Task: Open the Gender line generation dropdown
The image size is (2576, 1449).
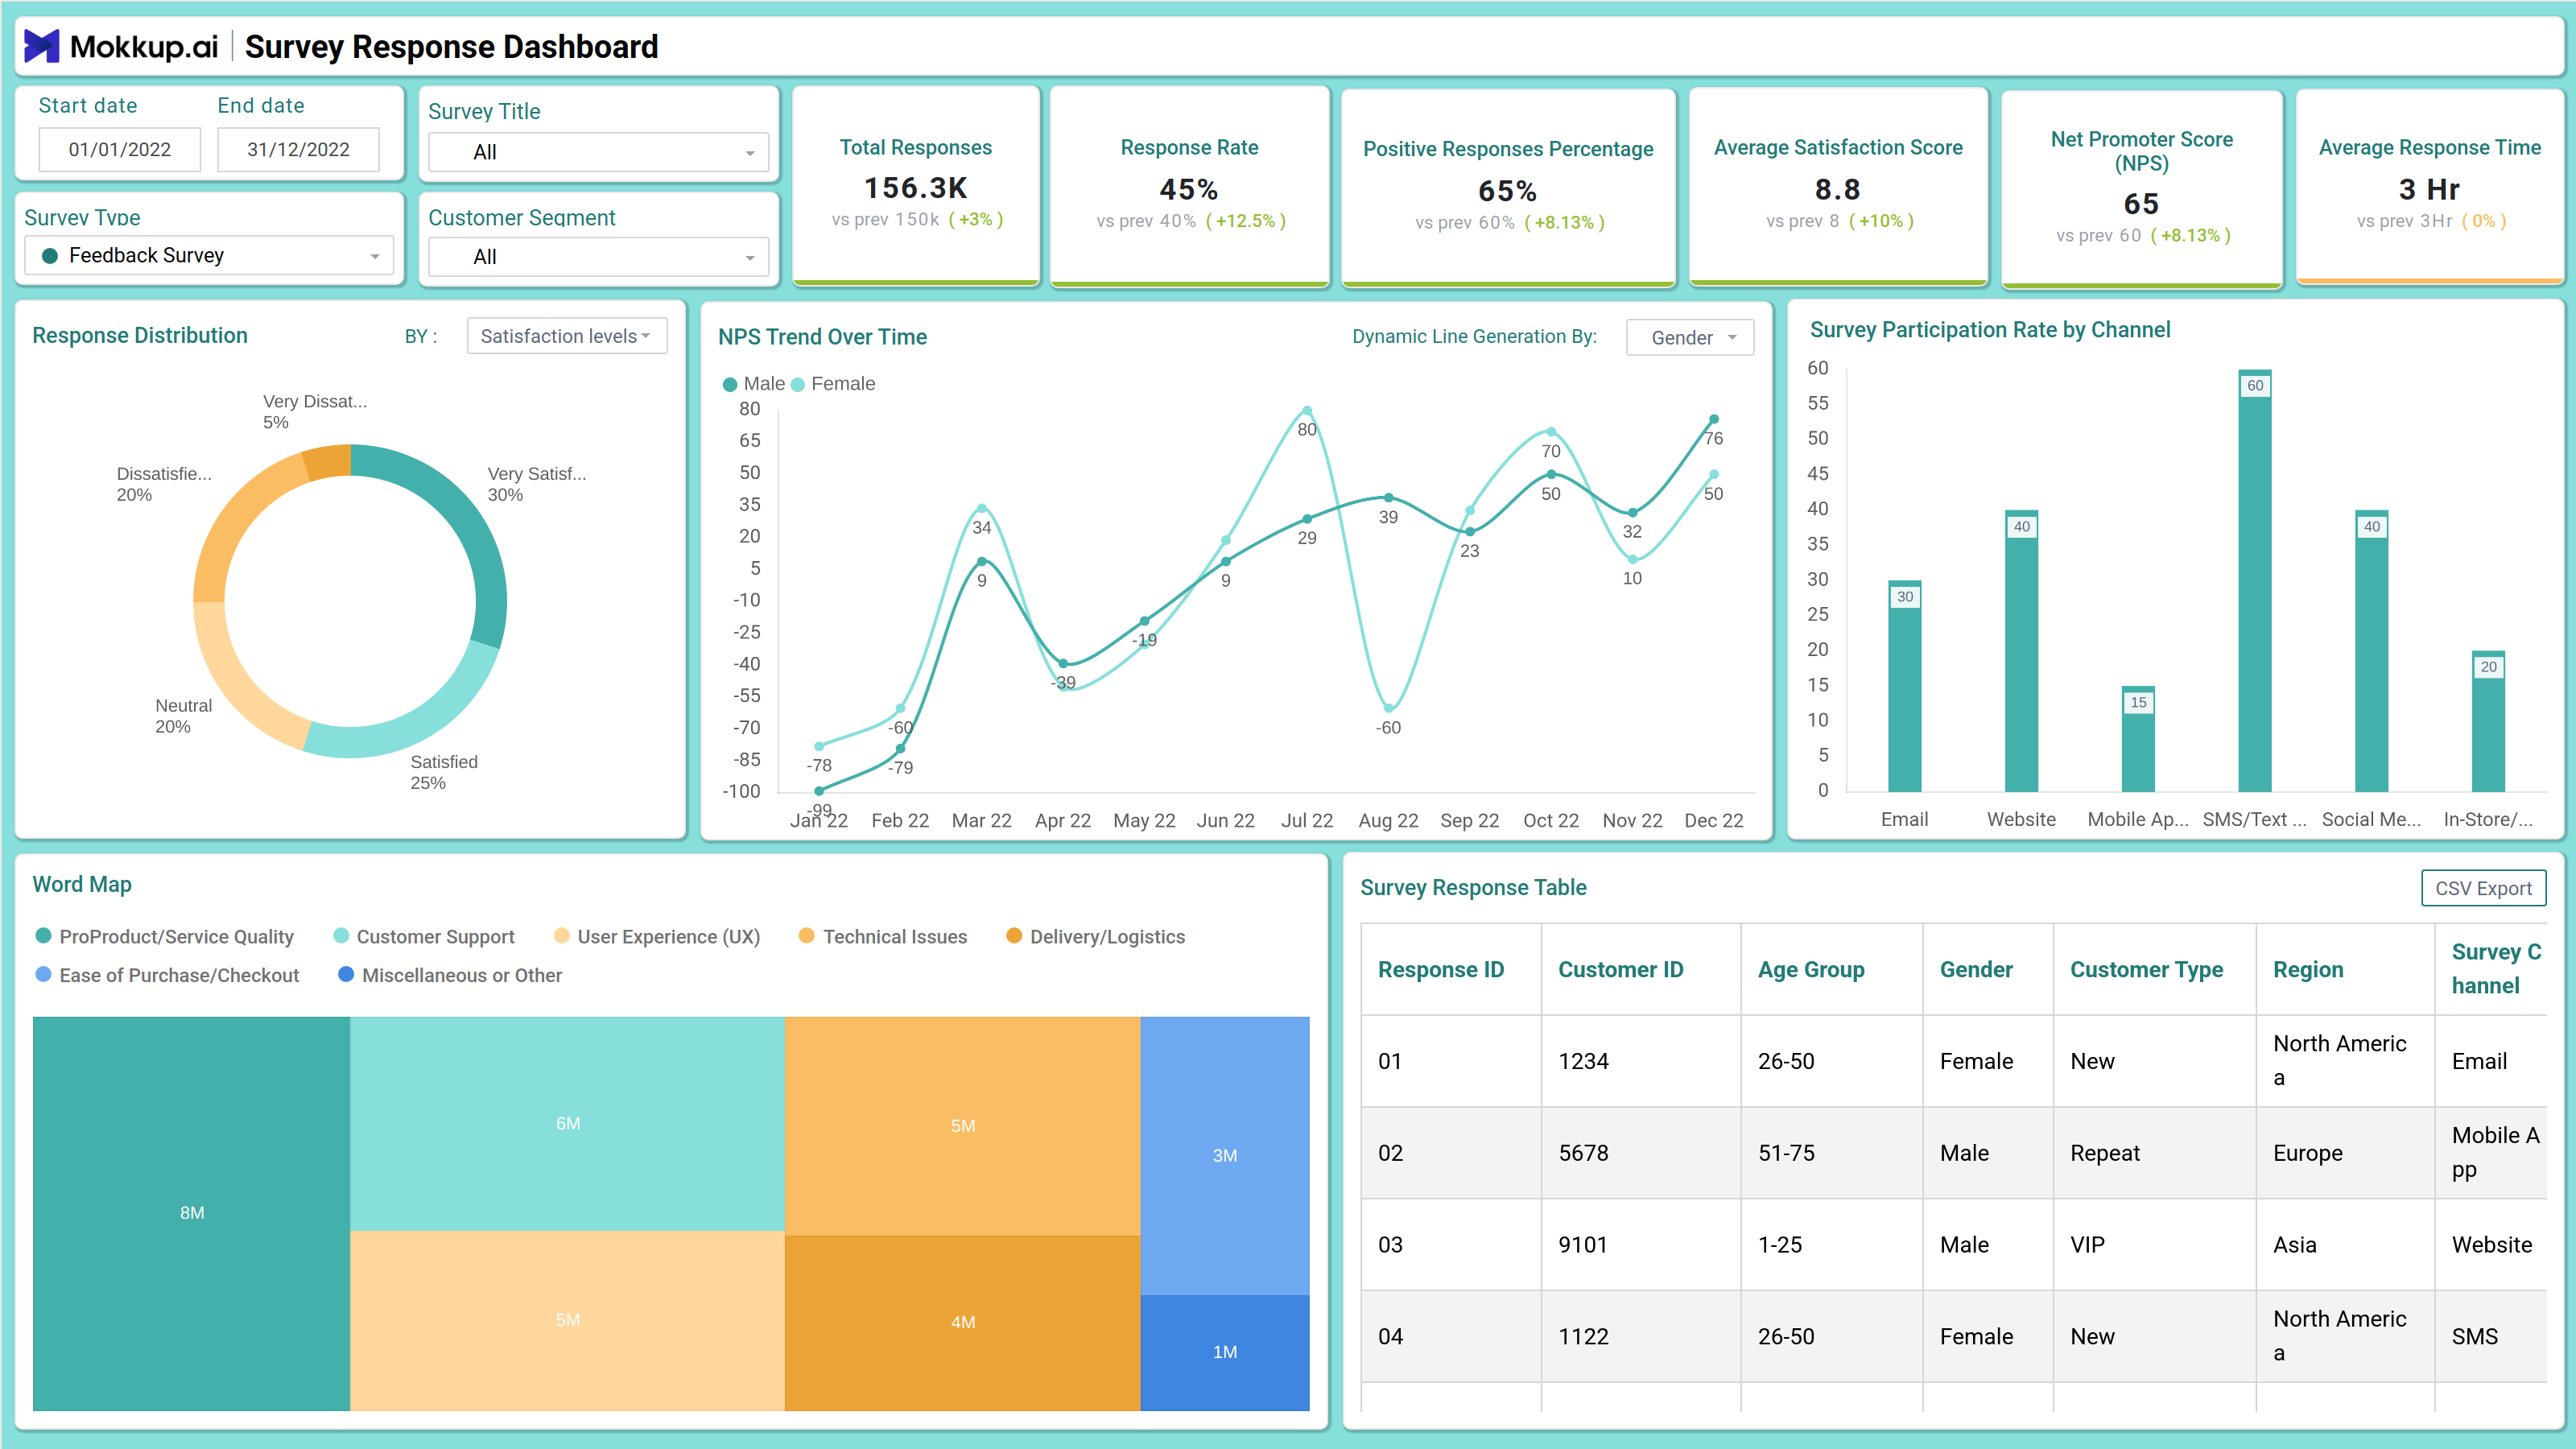Action: click(x=1690, y=338)
